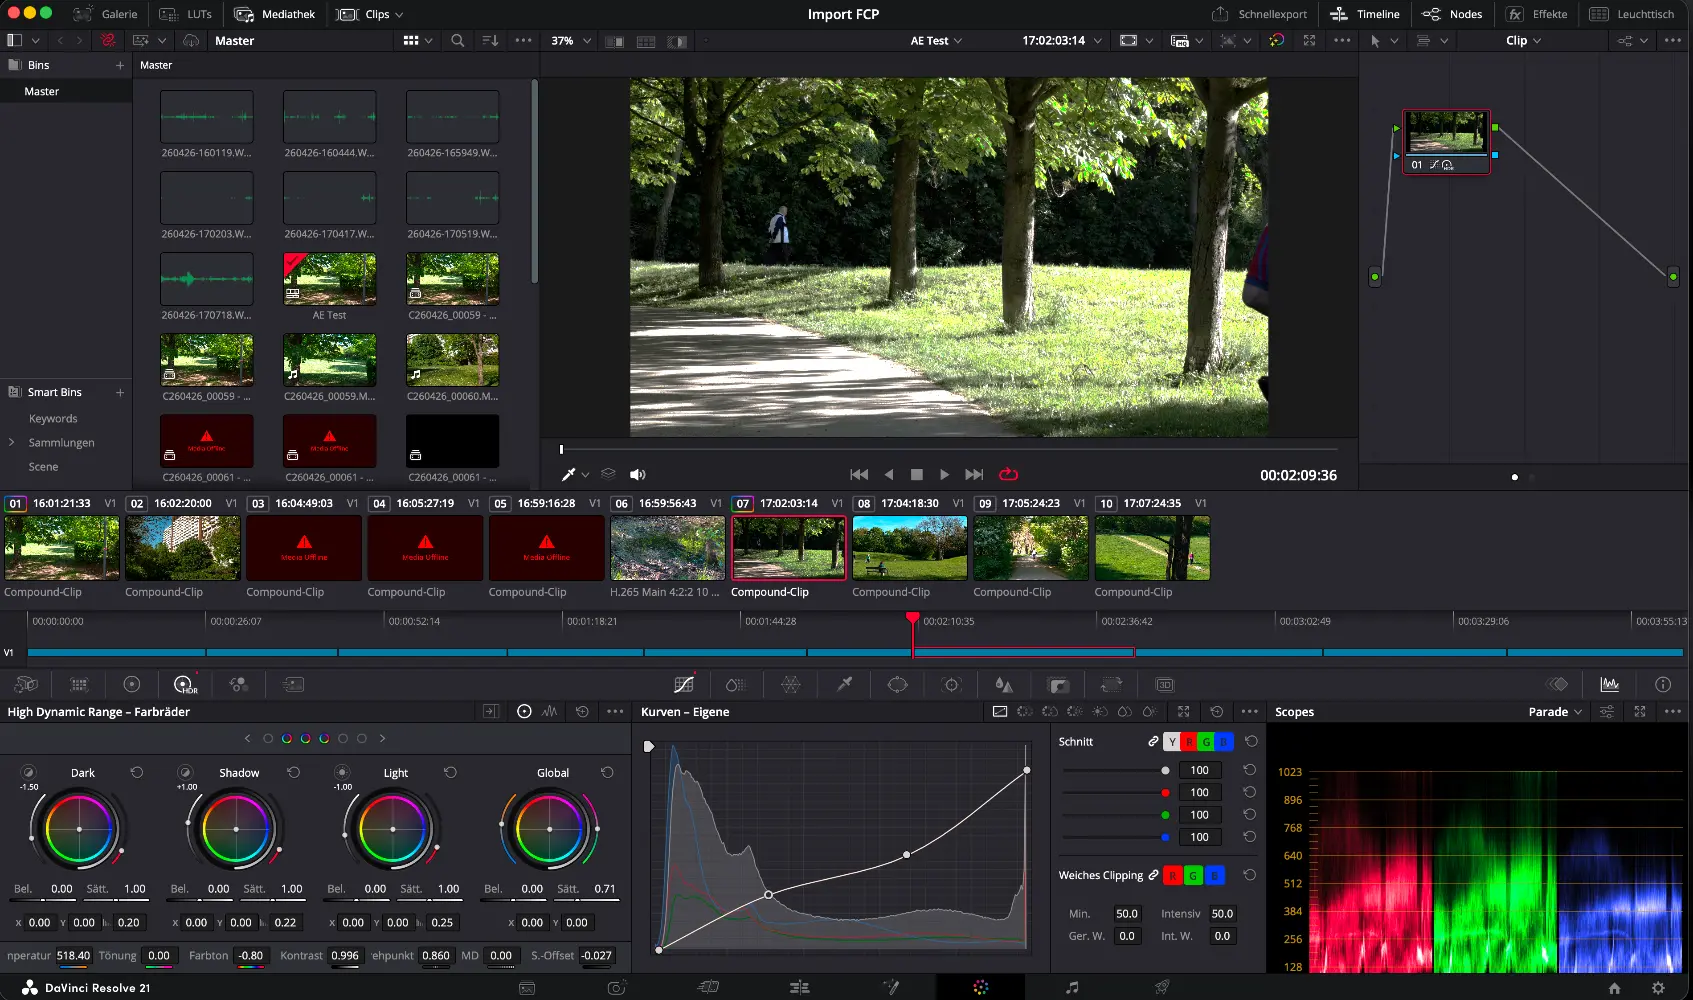Open the Clip node mode dropdown
Screen dimensions: 1693x1000
pyautogui.click(x=1523, y=41)
